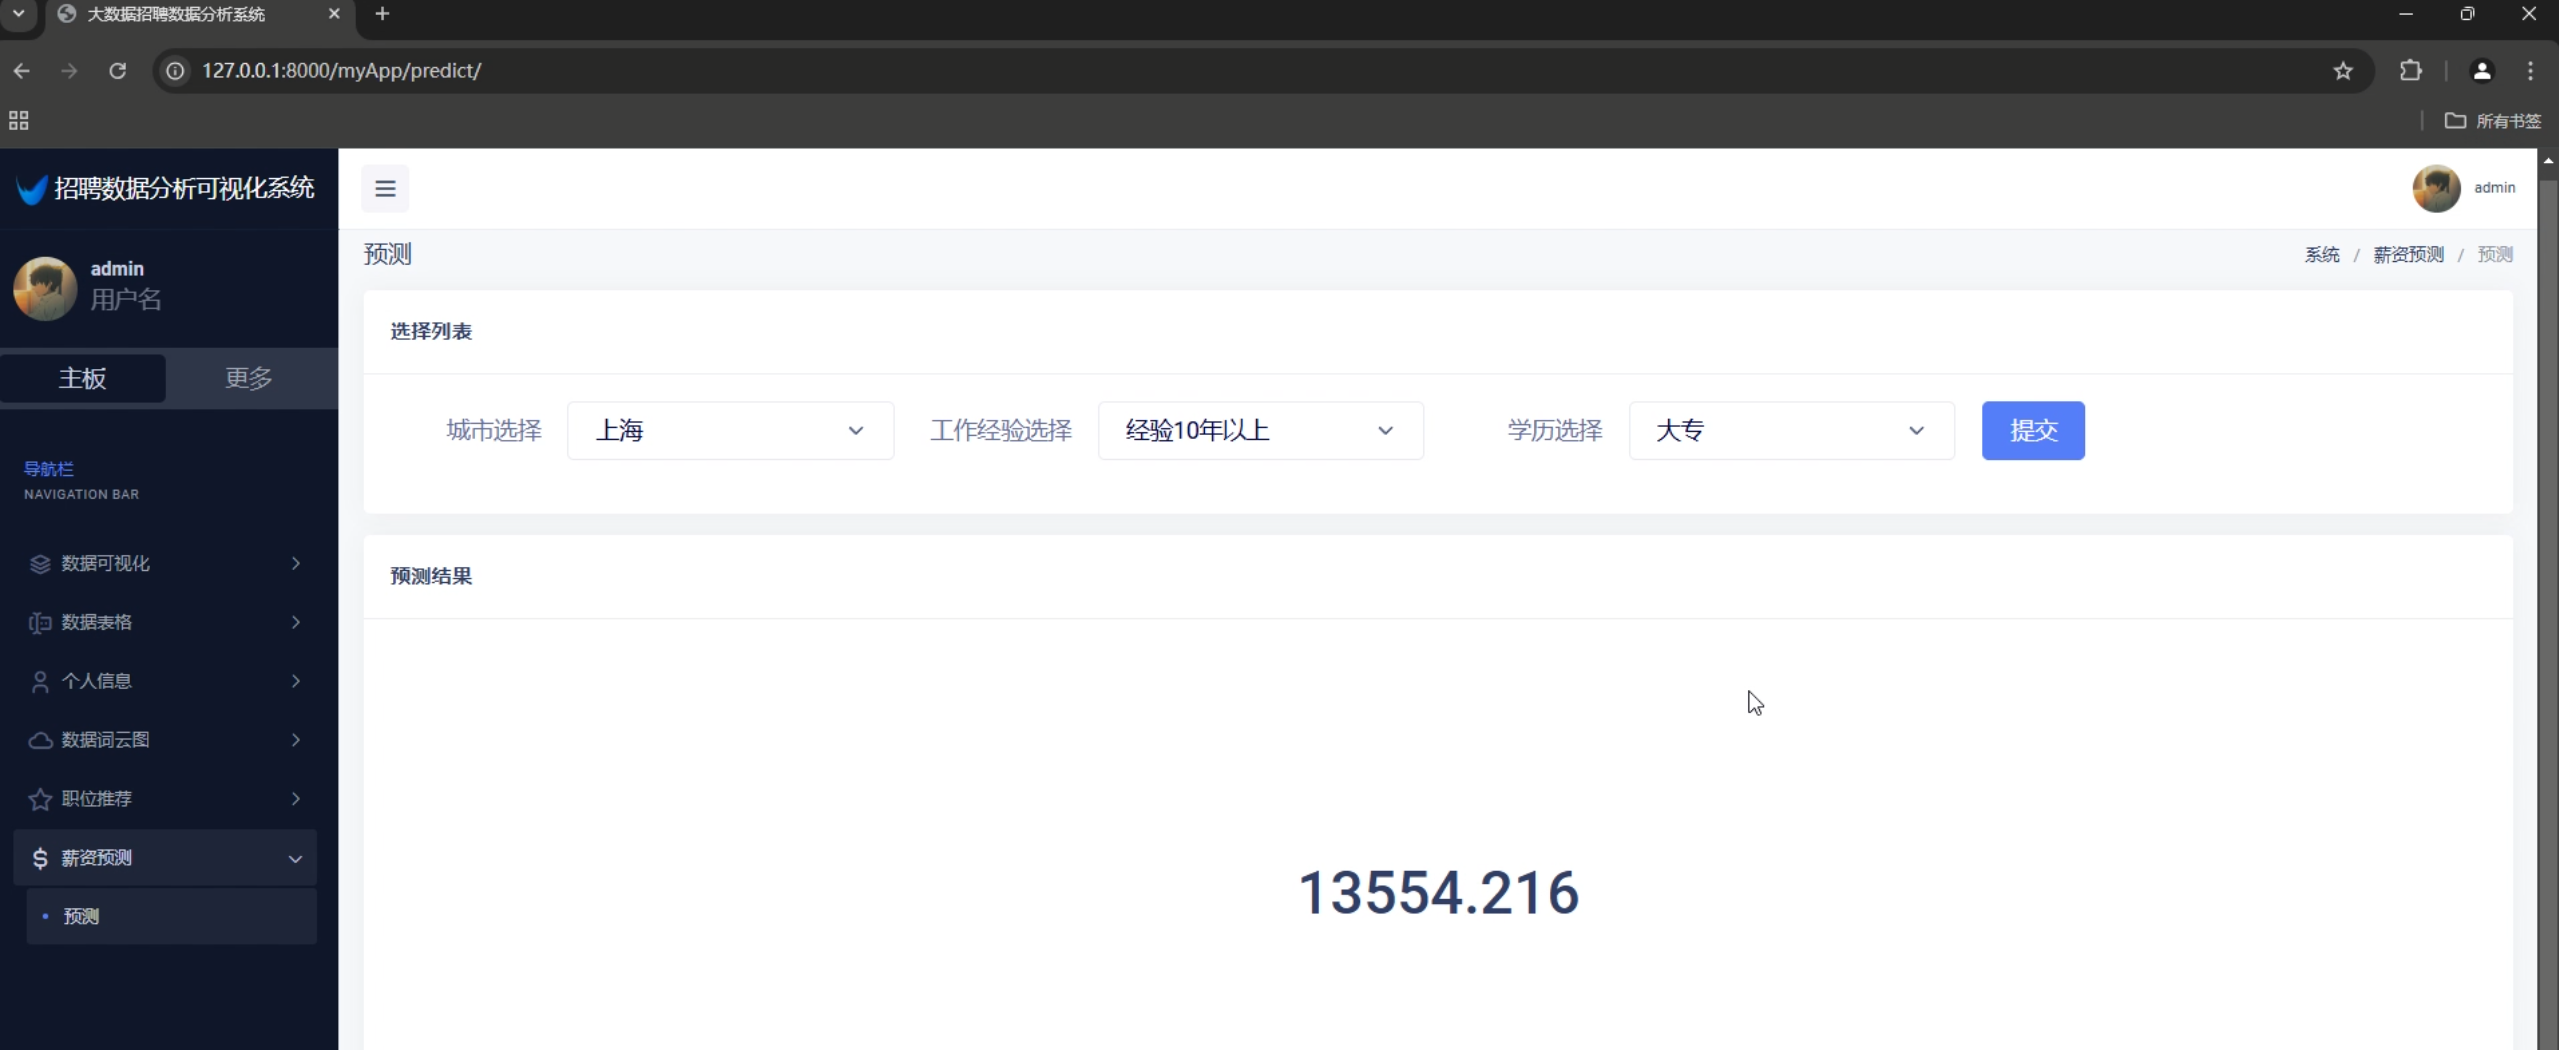Click the 数据表格 table icon
The width and height of the screenshot is (2559, 1050).
(40, 623)
